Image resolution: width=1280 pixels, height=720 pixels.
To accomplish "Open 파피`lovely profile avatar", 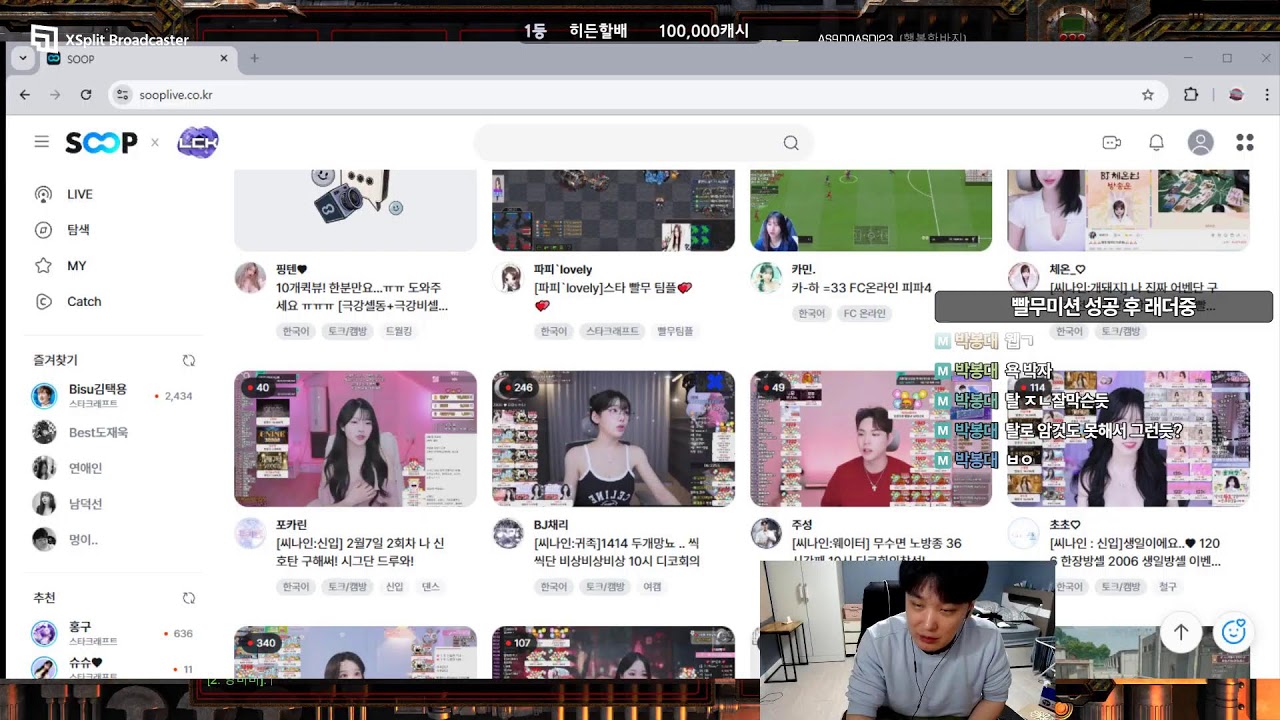I will pos(508,278).
